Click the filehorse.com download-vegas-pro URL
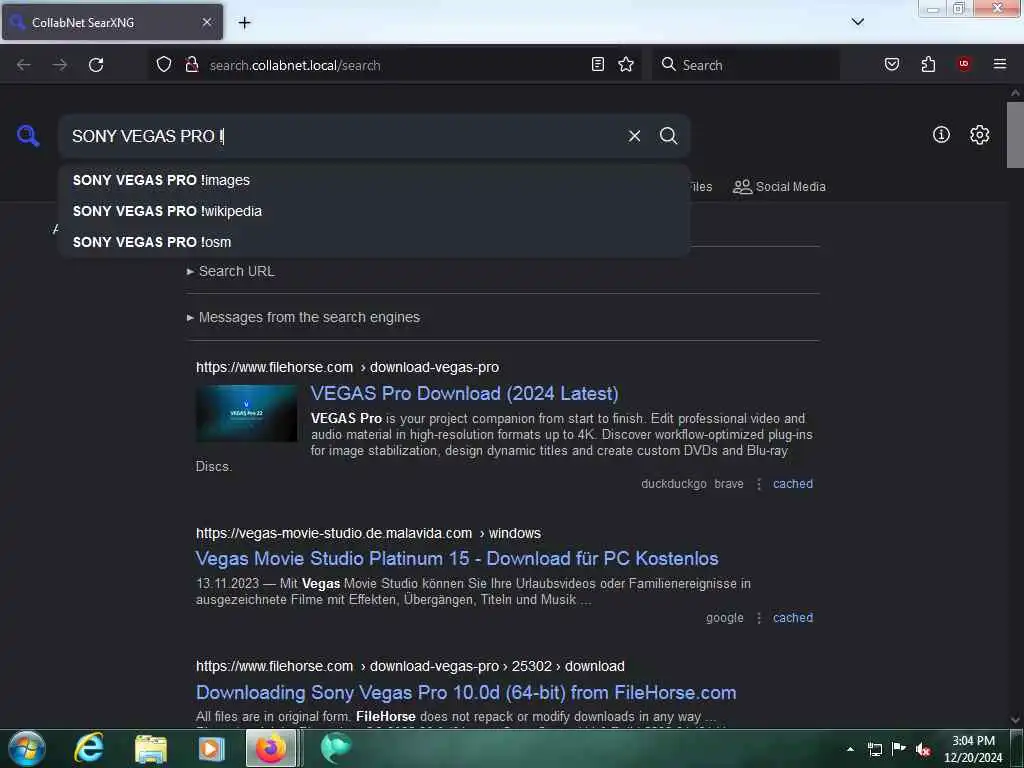This screenshot has width=1024, height=768. (347, 367)
